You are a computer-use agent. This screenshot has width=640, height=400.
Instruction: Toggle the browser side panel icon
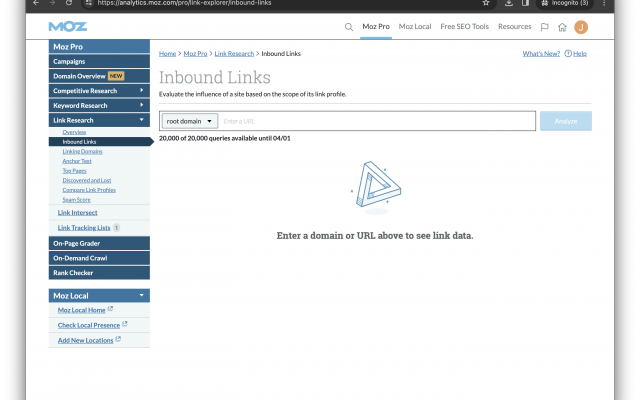tap(525, 3)
